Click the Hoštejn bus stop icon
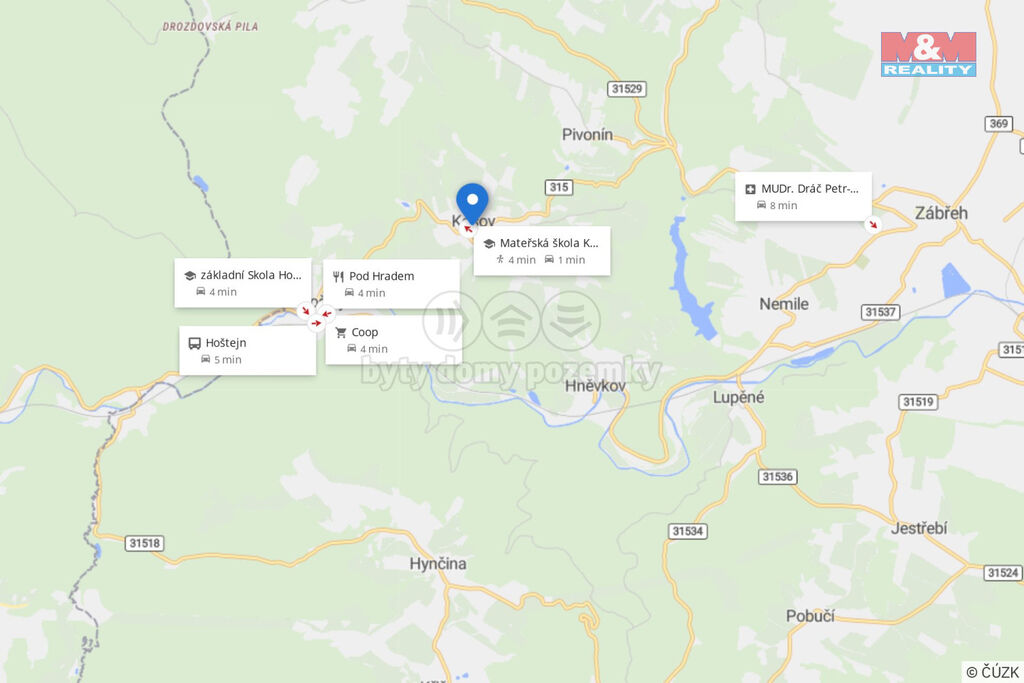1024x683 pixels. pos(195,343)
